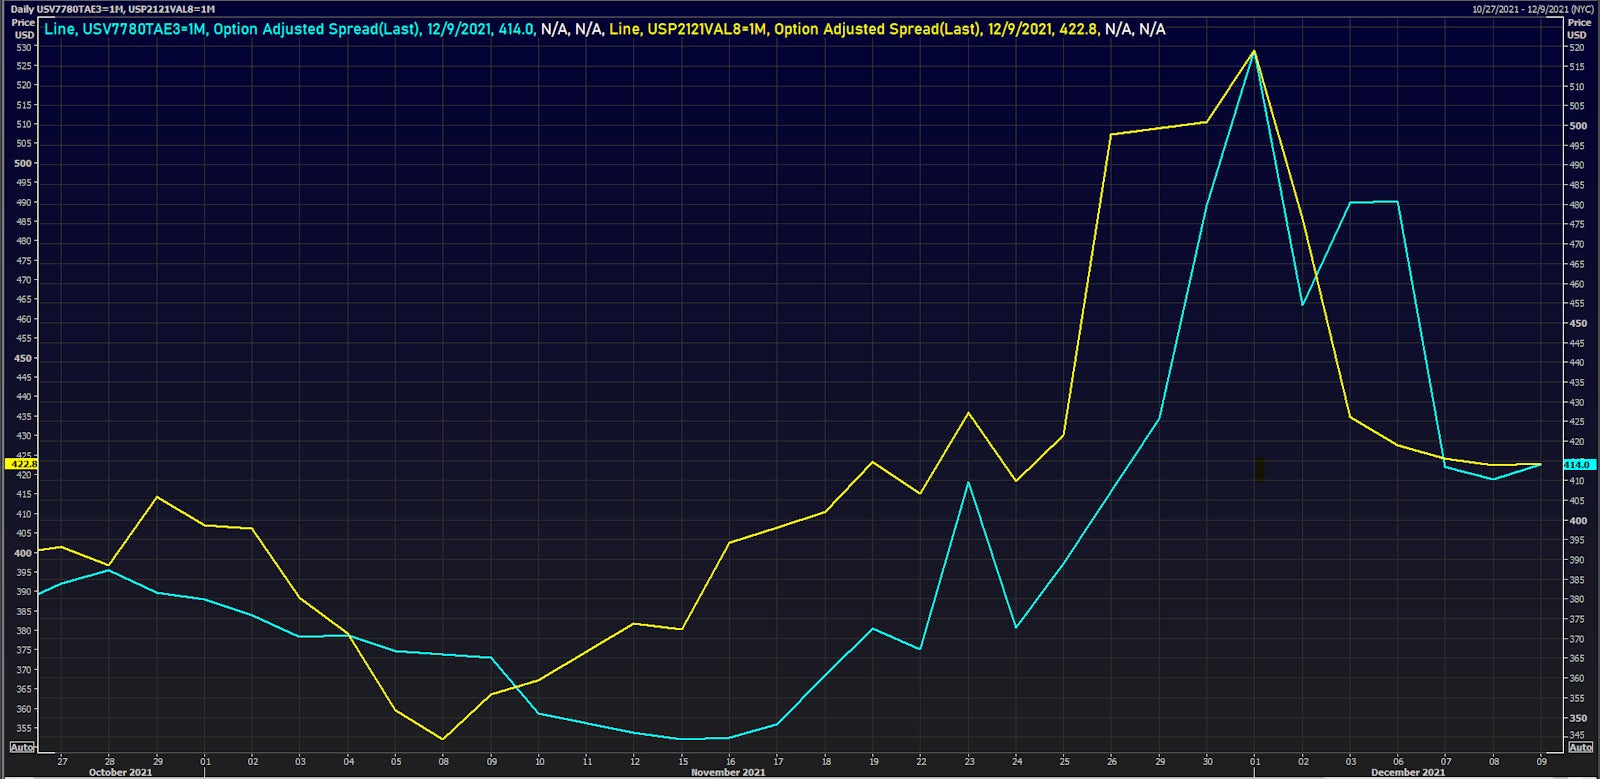Click the yellow line's low point above 08

443,739
